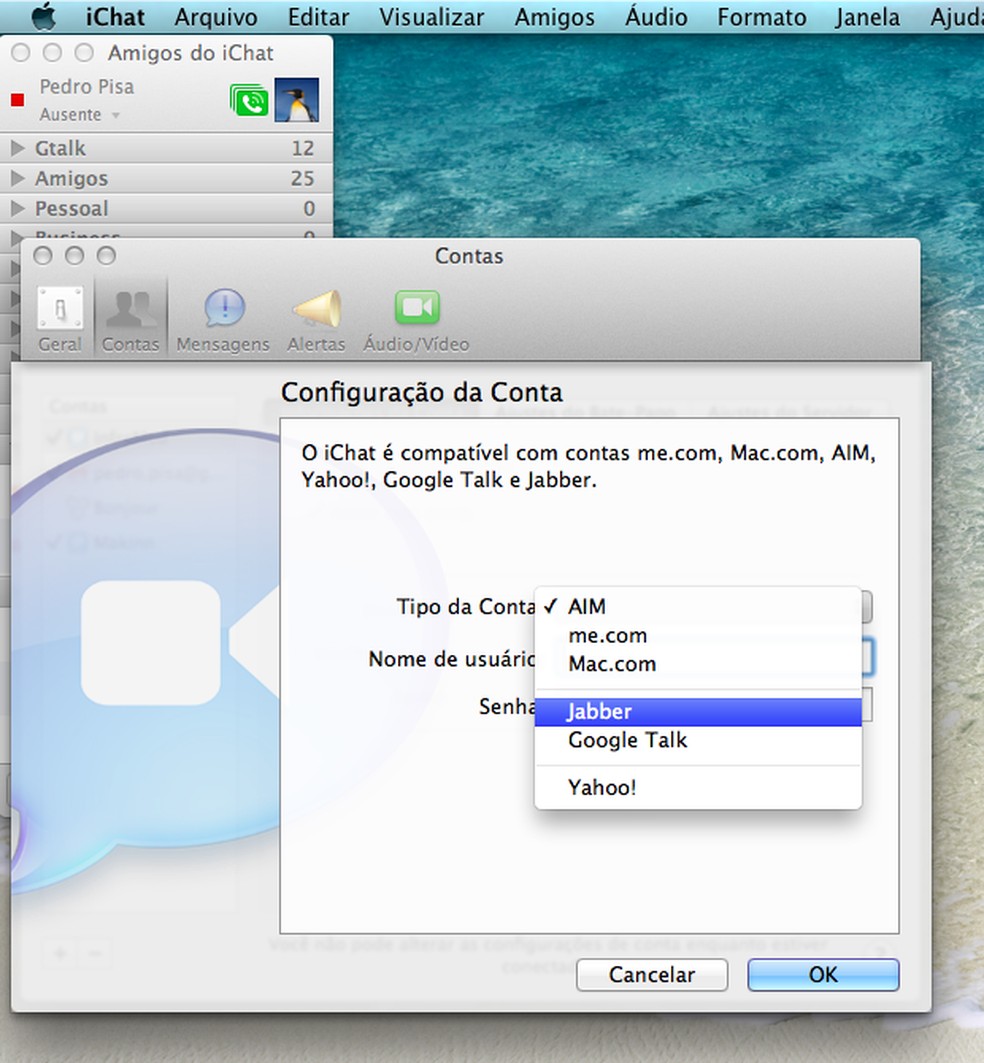Click the penguin profile picture

click(297, 100)
